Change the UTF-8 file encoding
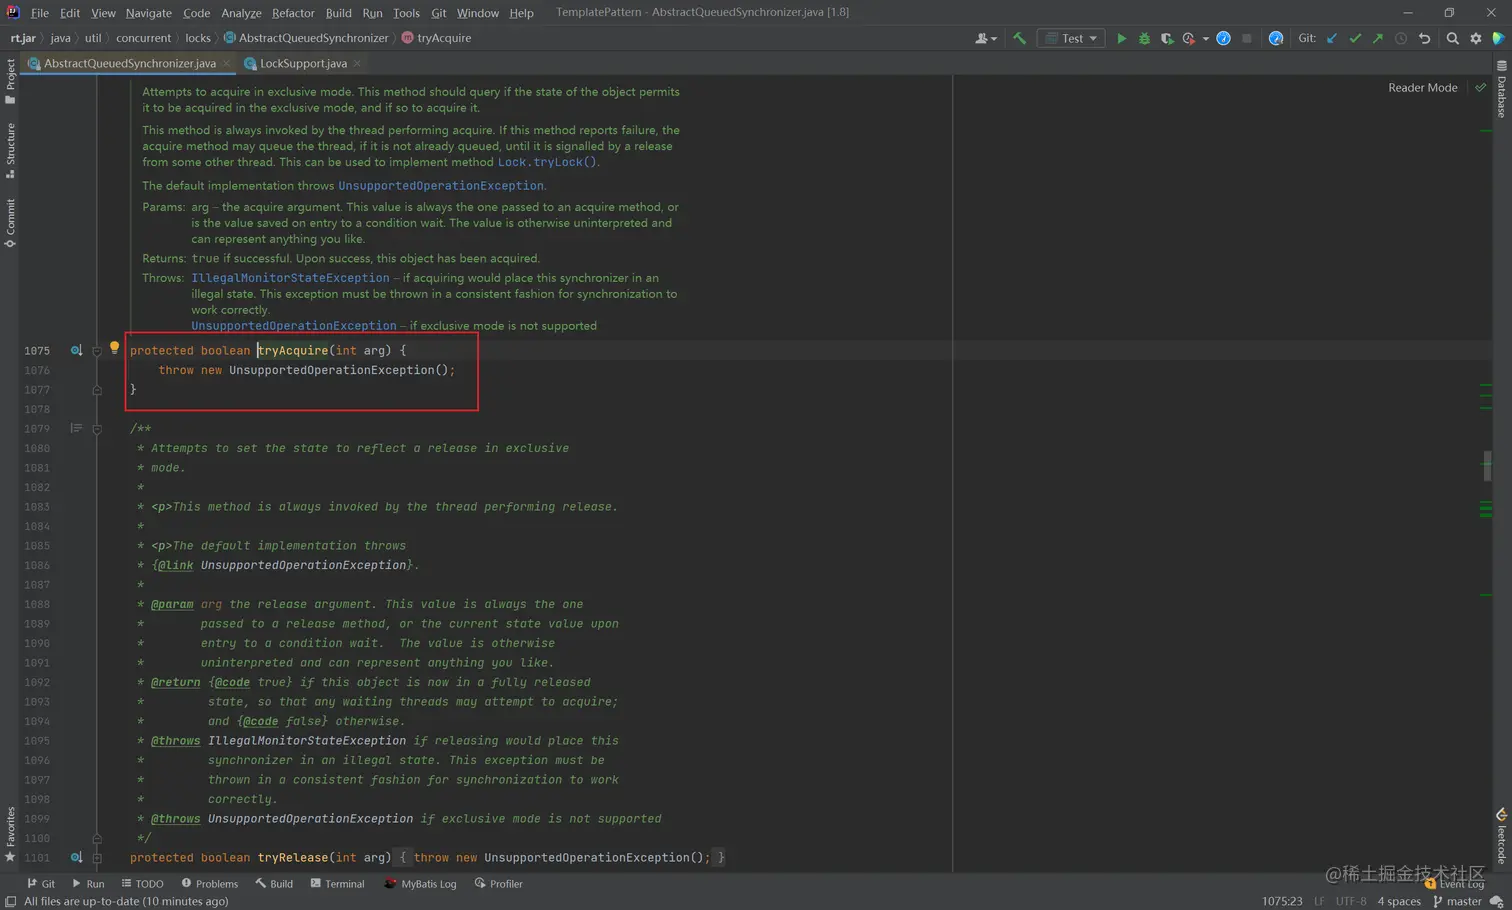Screen dimensions: 1512x910 (x=1350, y=901)
